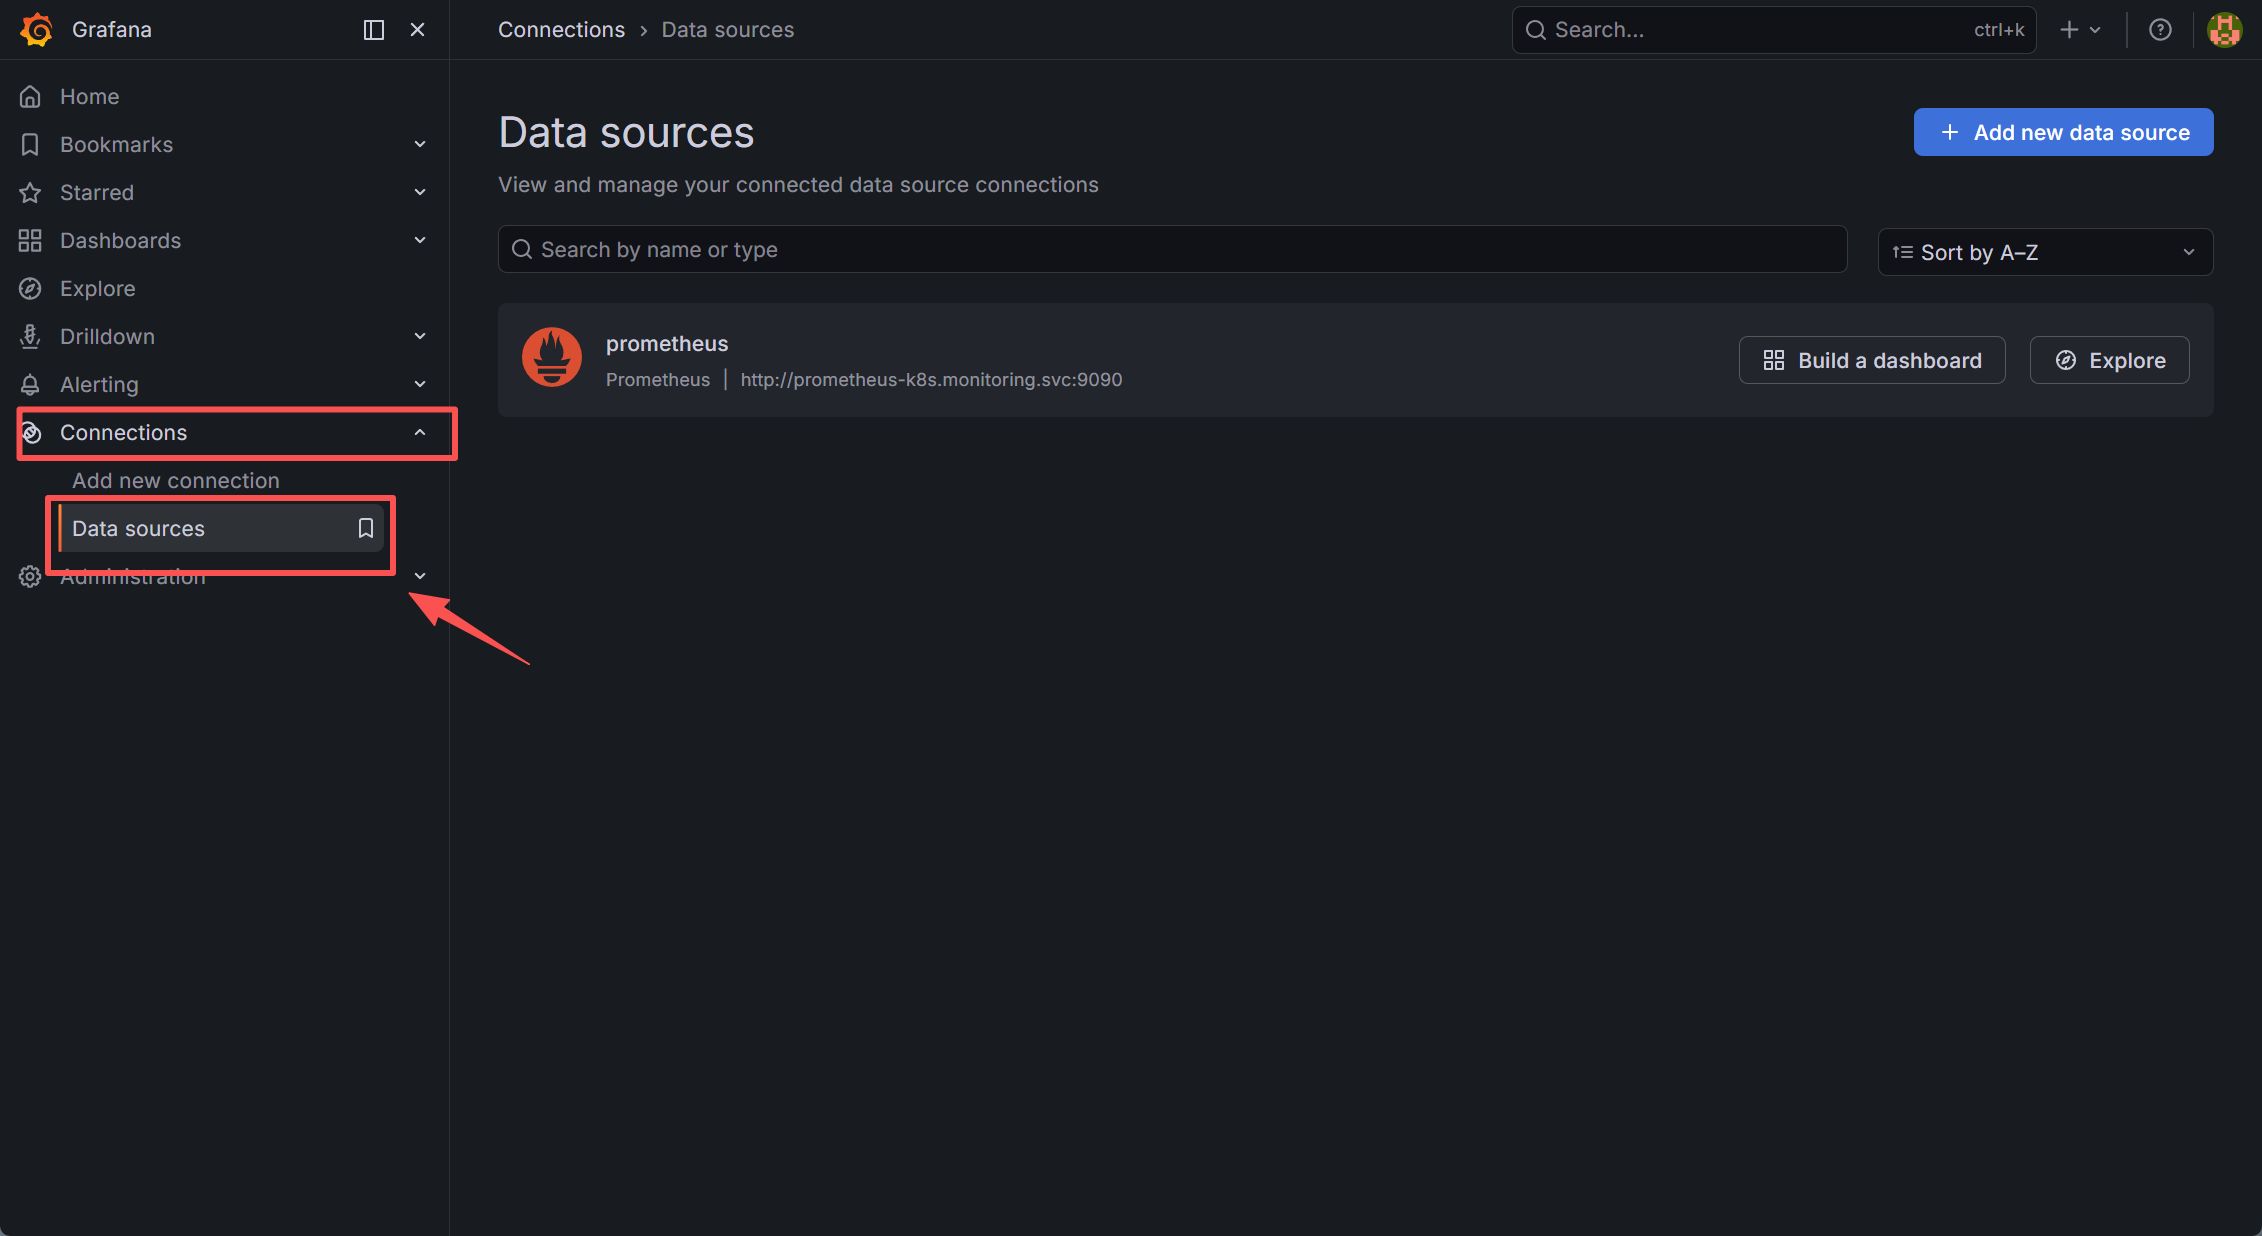2262x1236 pixels.
Task: Open Explore menu item in sidebar
Action: click(x=97, y=289)
